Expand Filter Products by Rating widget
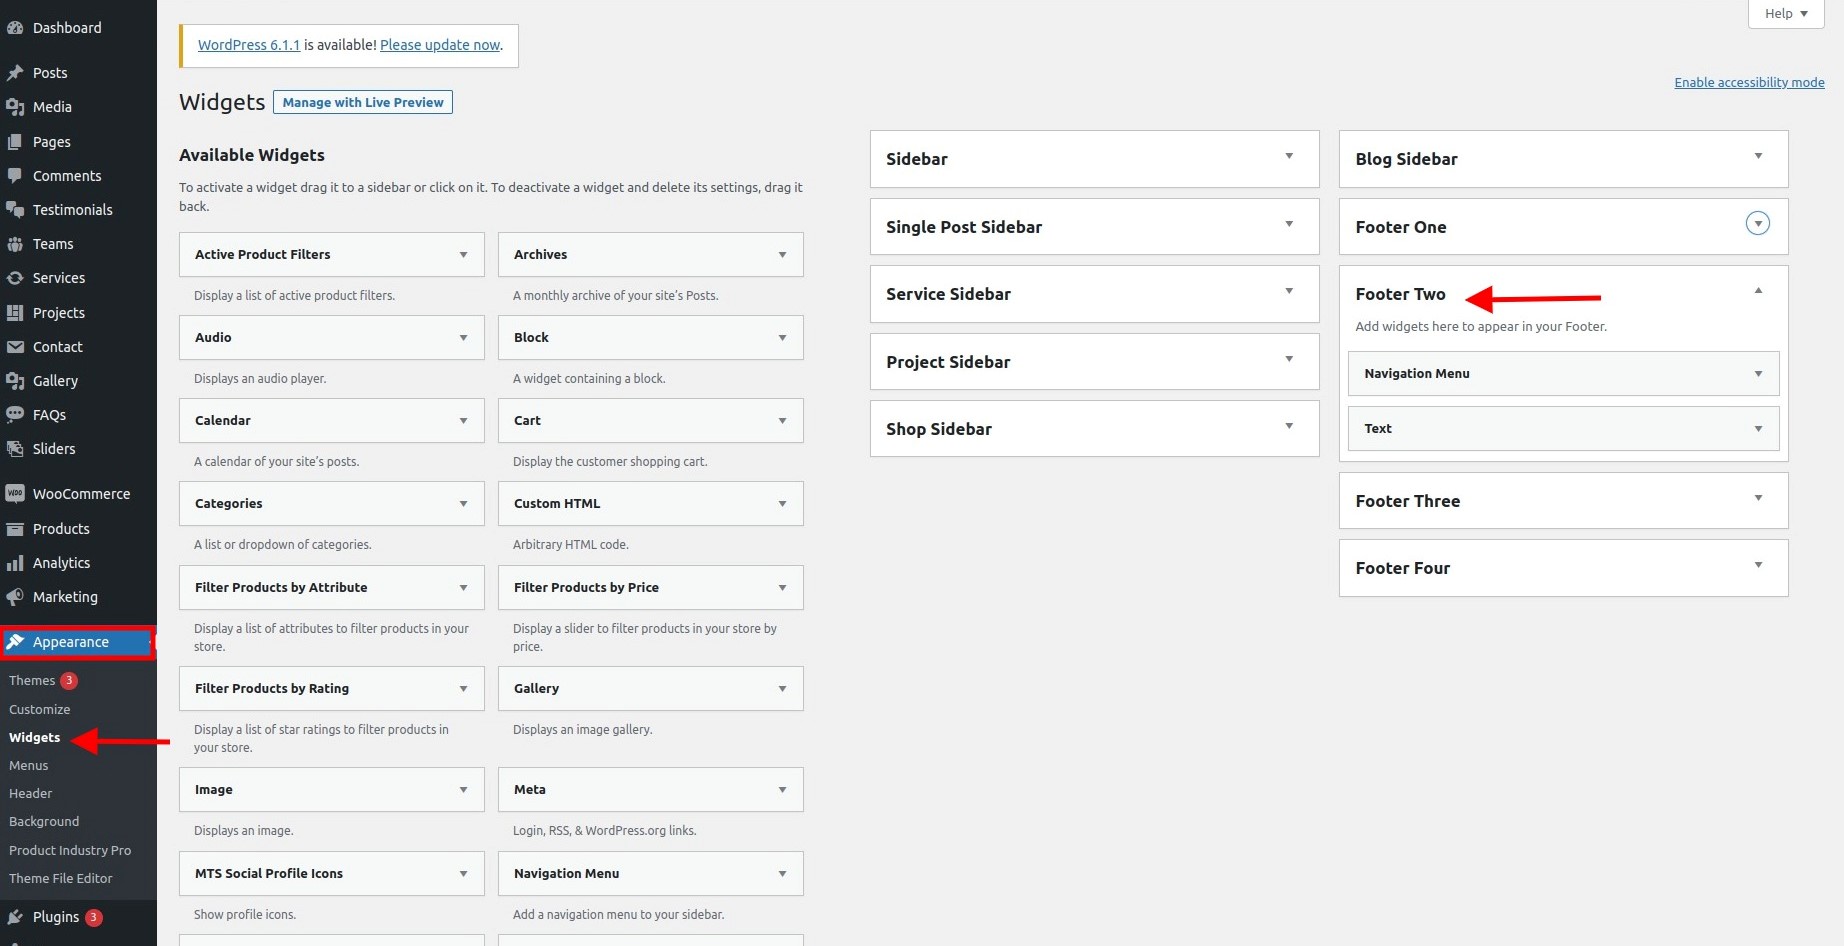The width and height of the screenshot is (1844, 946). (x=463, y=689)
